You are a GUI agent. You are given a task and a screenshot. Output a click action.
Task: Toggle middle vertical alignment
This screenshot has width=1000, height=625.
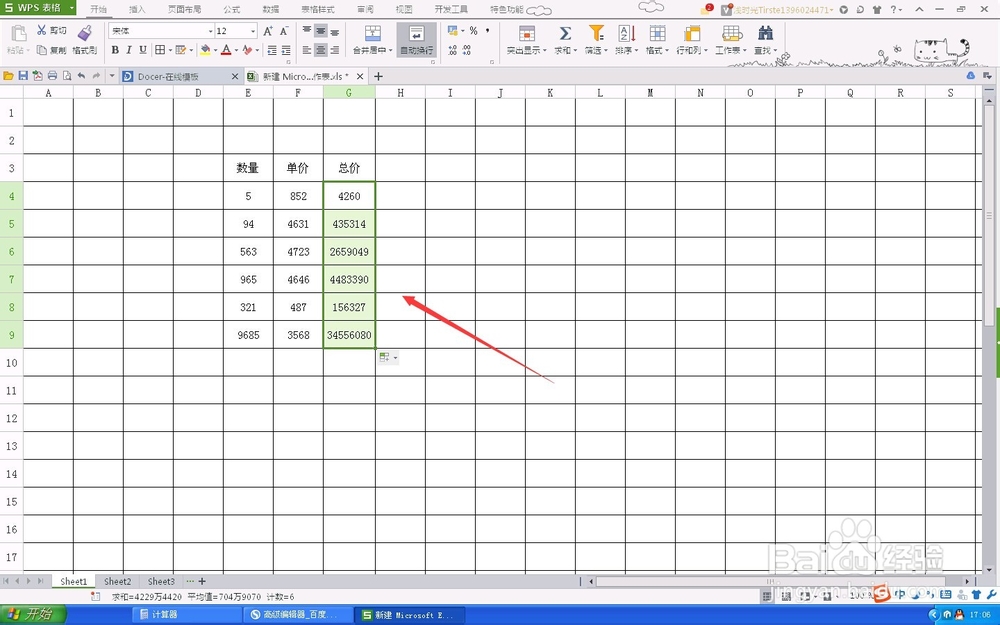[321, 31]
